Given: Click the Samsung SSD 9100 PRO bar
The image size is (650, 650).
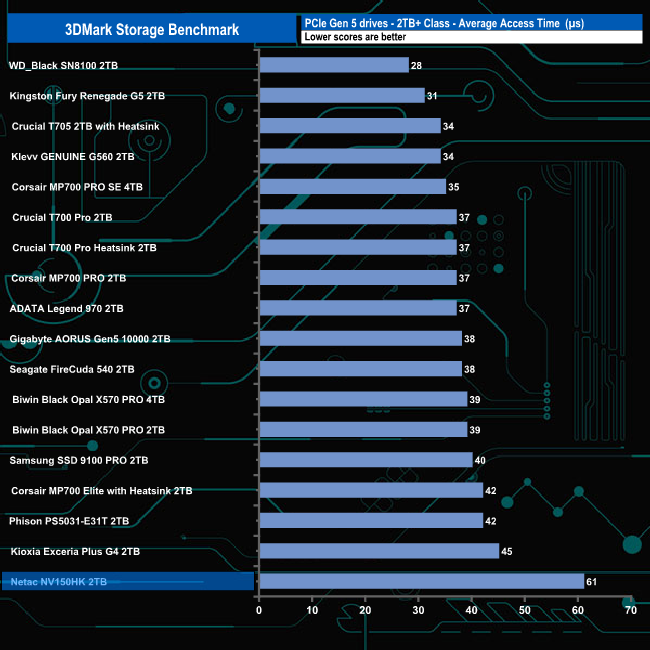Looking at the screenshot, I should [x=366, y=460].
